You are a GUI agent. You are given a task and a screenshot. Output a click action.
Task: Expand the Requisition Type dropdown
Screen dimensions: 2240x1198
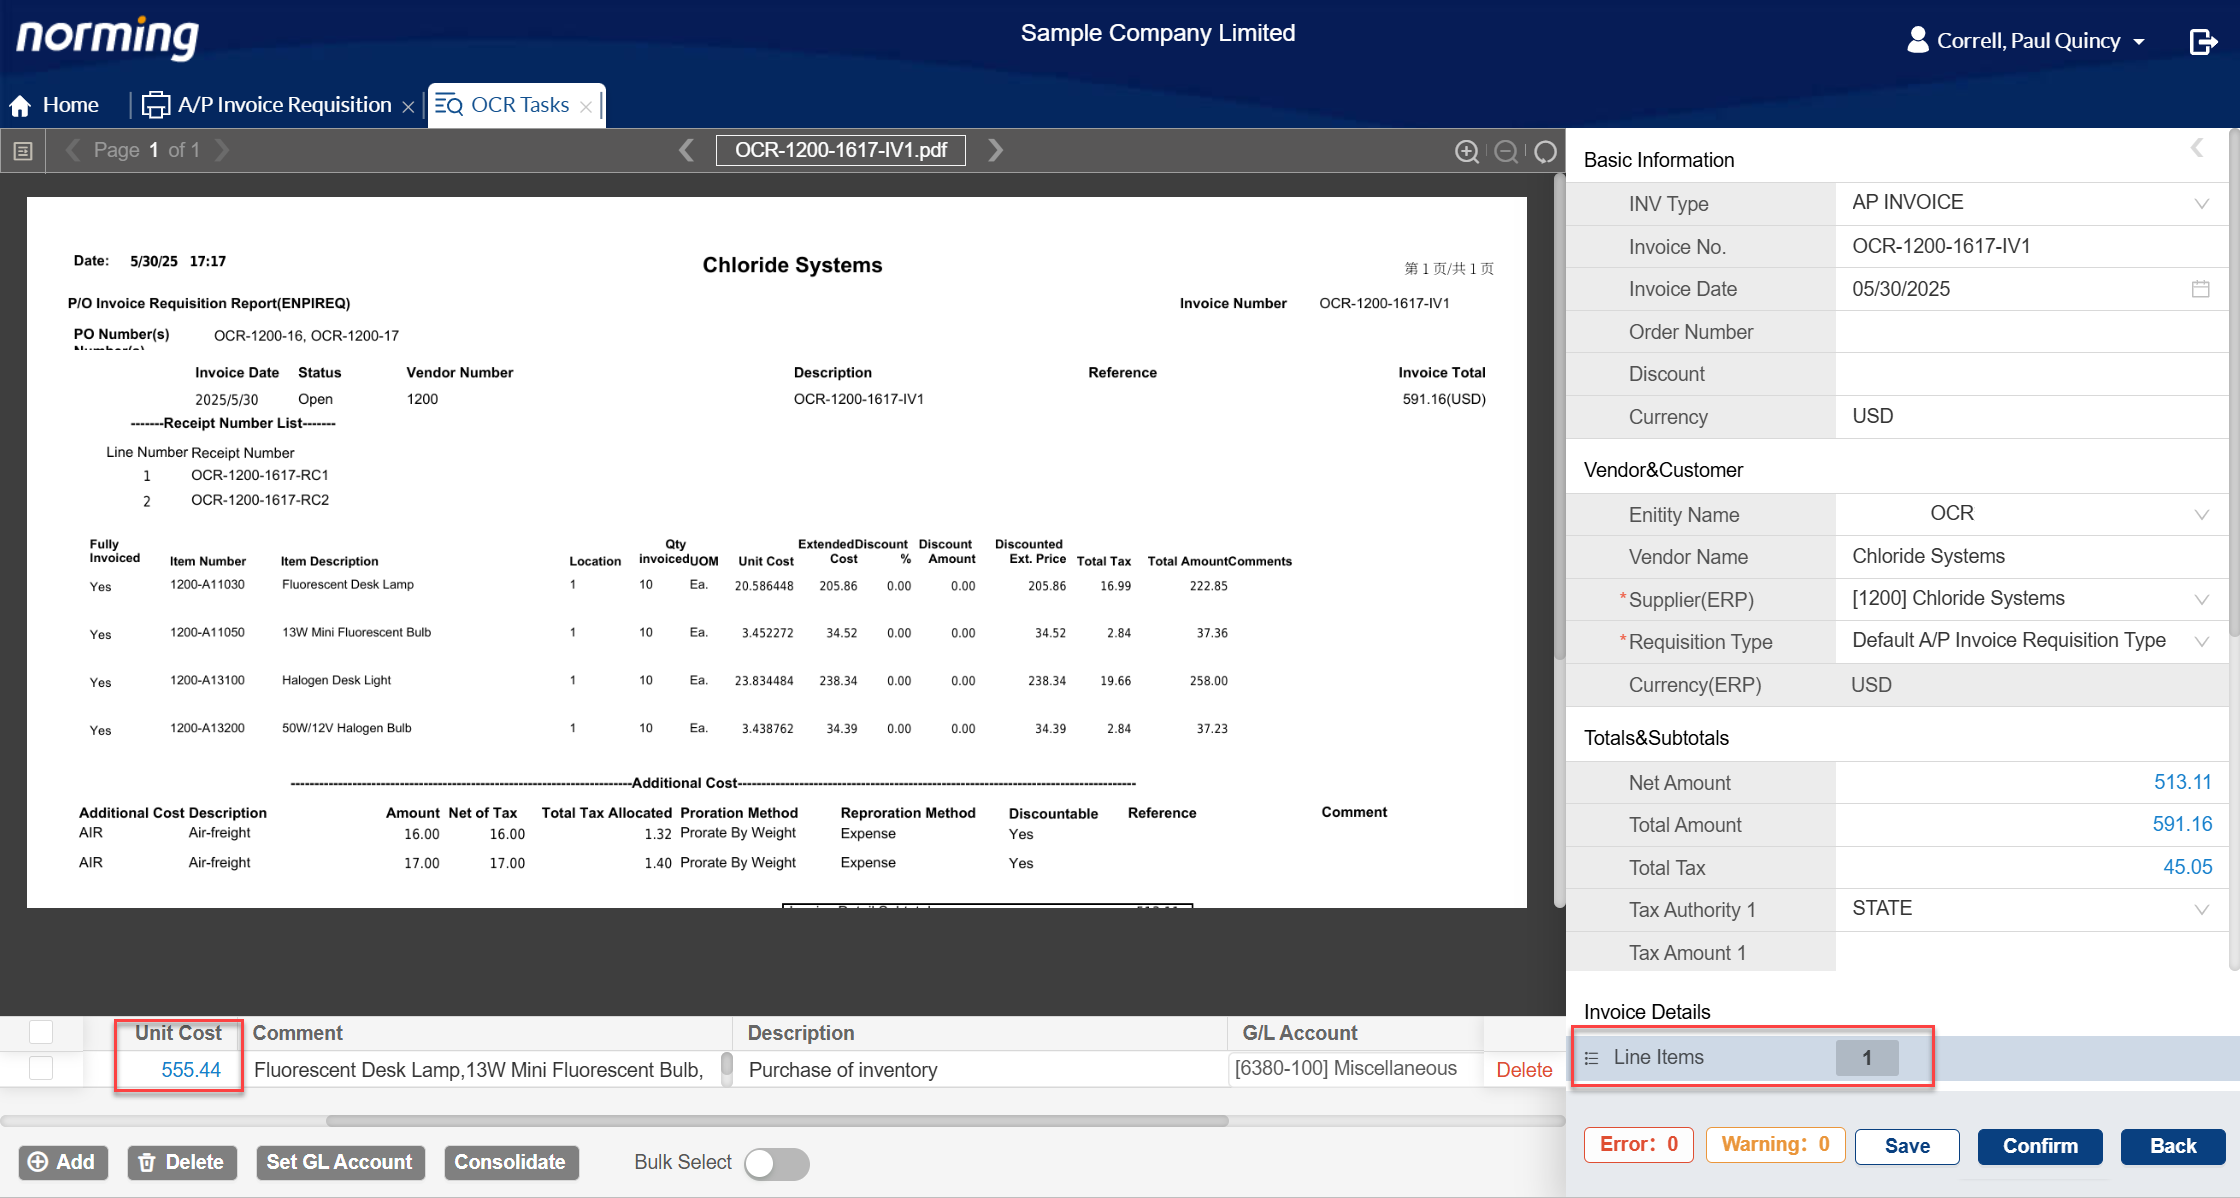pyautogui.click(x=2201, y=642)
